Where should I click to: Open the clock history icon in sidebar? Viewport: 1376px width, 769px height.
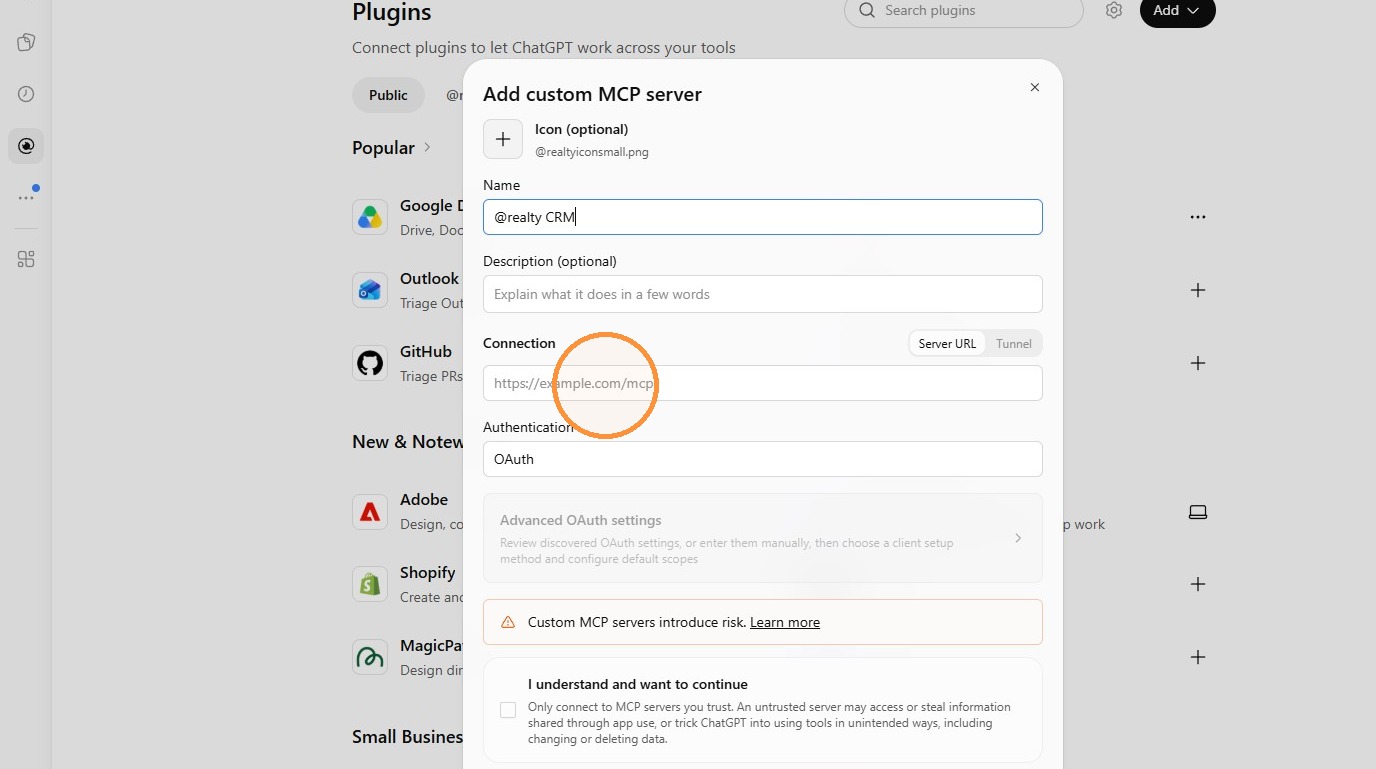[26, 94]
